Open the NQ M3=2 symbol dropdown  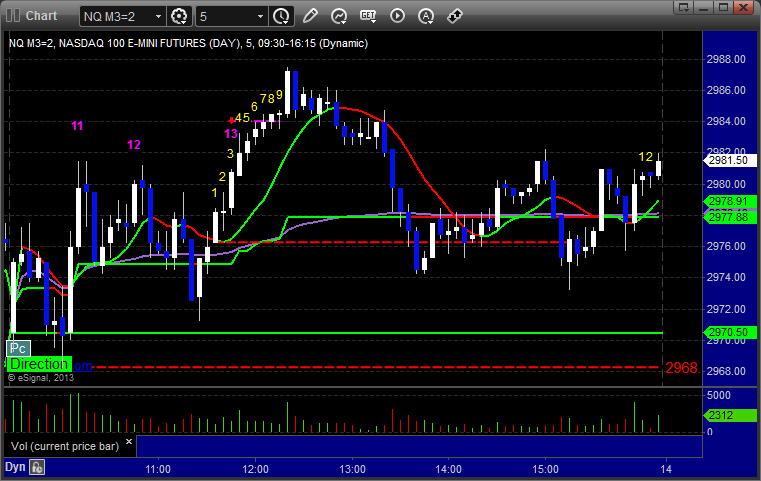(122, 17)
